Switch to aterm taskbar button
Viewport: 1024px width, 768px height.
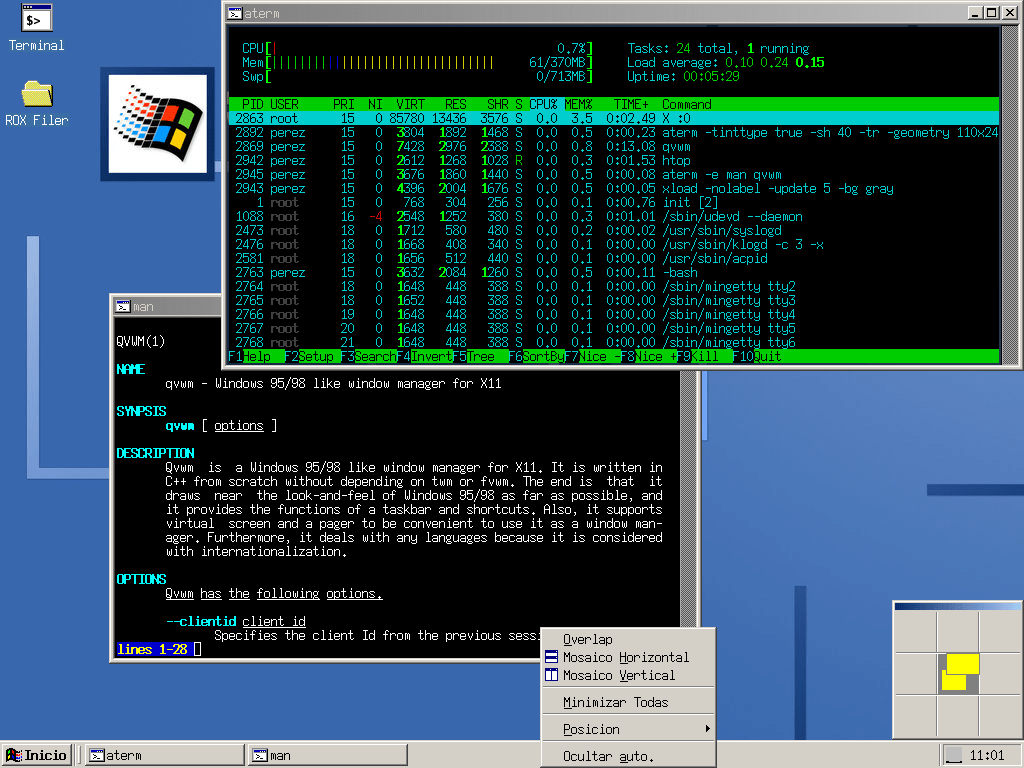point(165,755)
